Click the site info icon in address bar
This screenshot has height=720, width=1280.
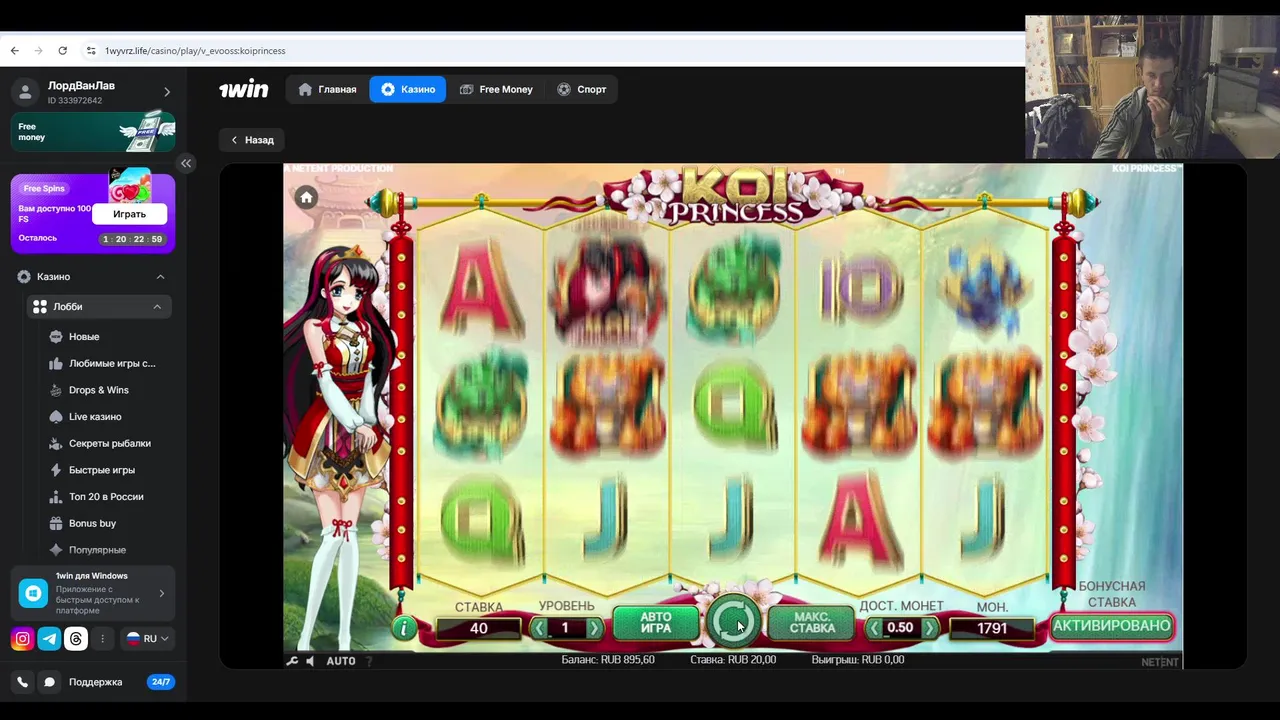coord(91,50)
